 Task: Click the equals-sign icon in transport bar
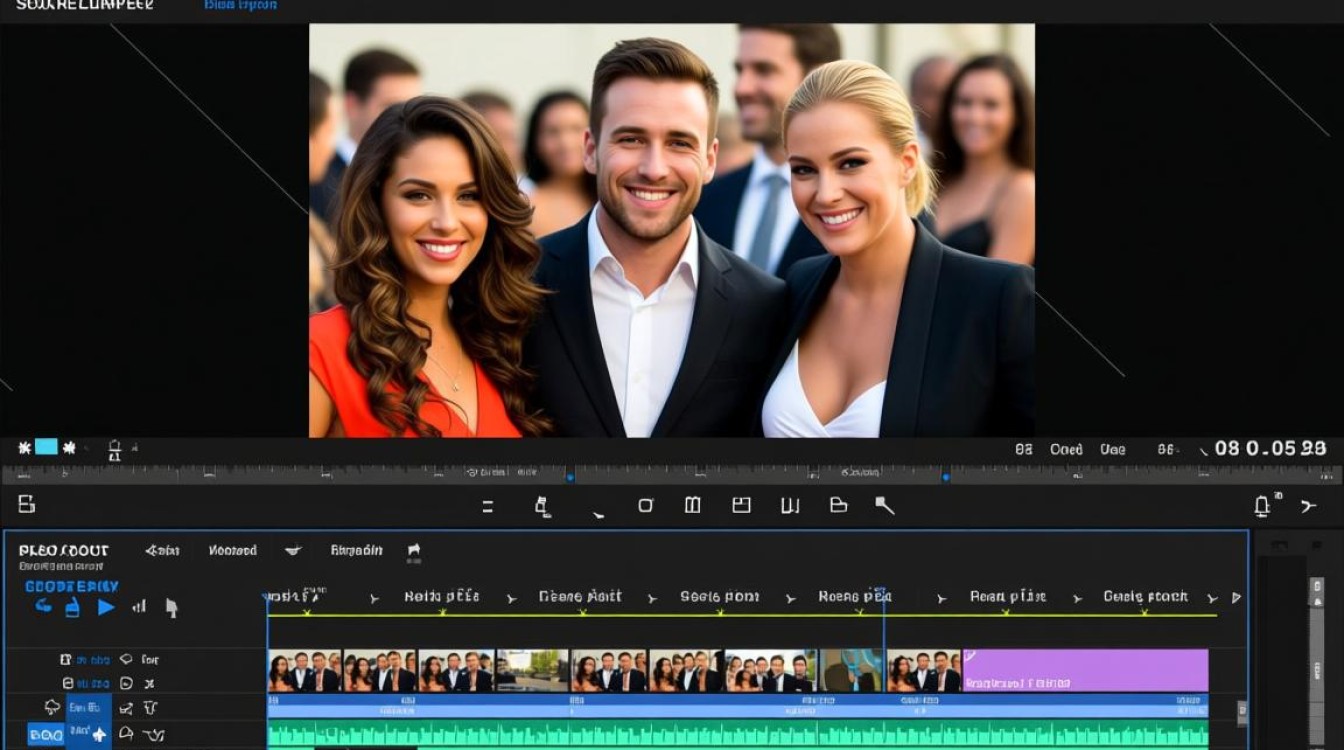(x=488, y=507)
